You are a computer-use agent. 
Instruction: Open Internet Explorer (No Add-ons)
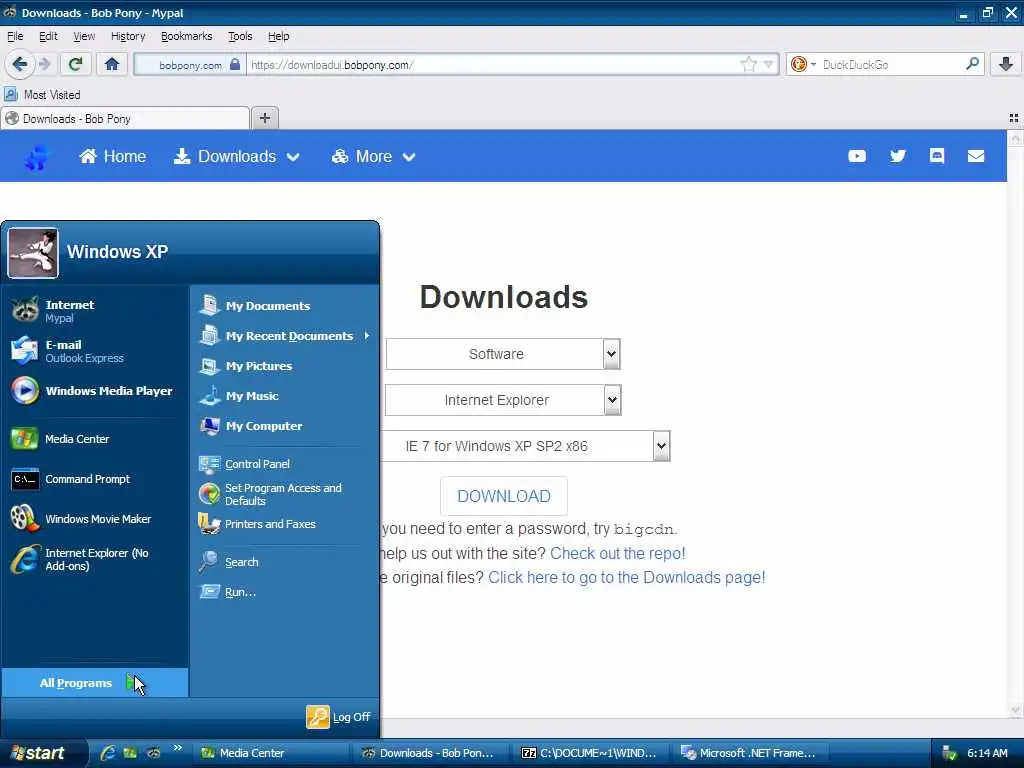[x=95, y=560]
